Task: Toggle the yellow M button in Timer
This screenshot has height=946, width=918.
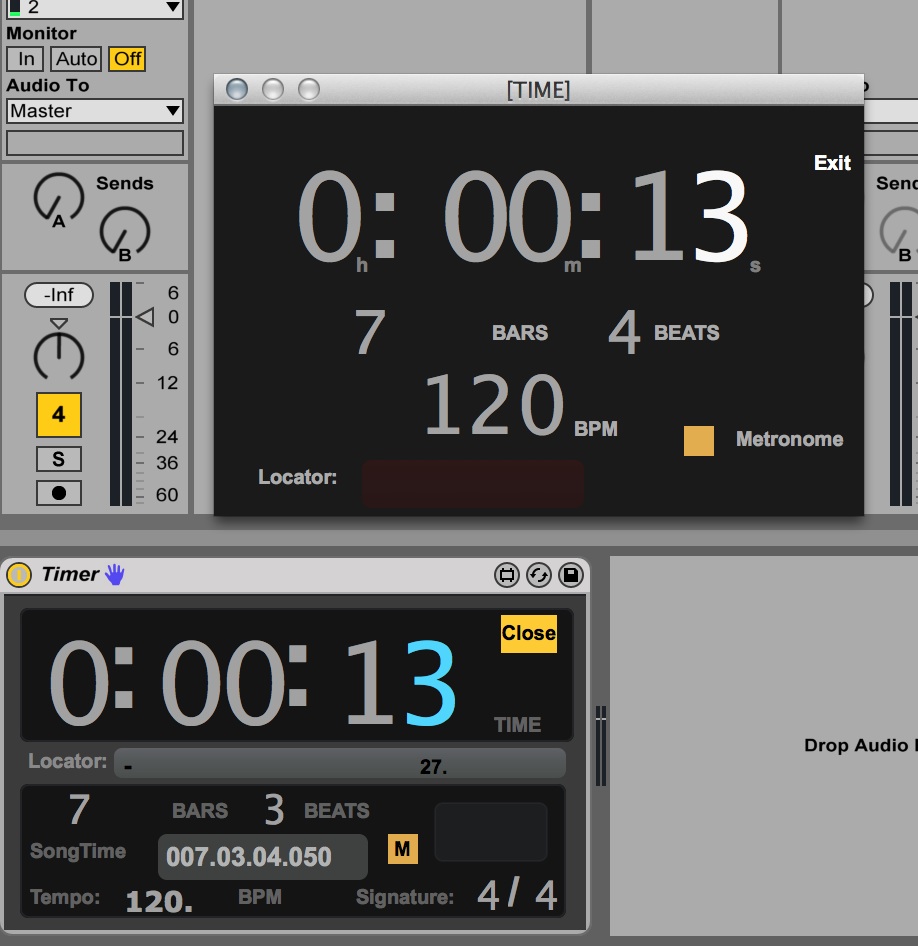Action: tap(402, 849)
